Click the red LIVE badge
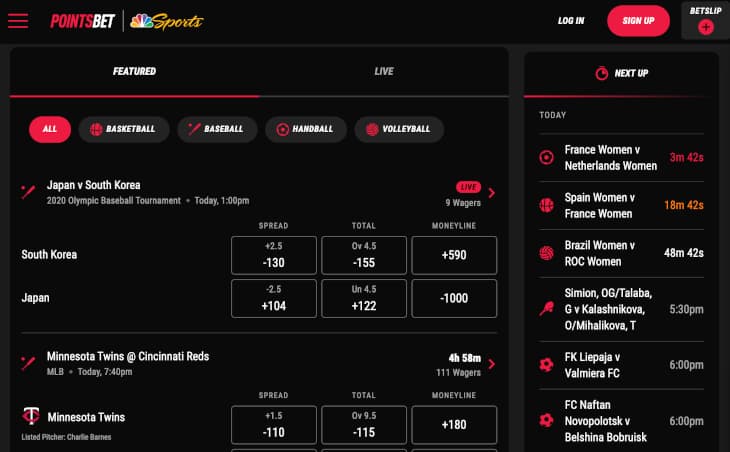This screenshot has height=452, width=730. click(x=468, y=187)
